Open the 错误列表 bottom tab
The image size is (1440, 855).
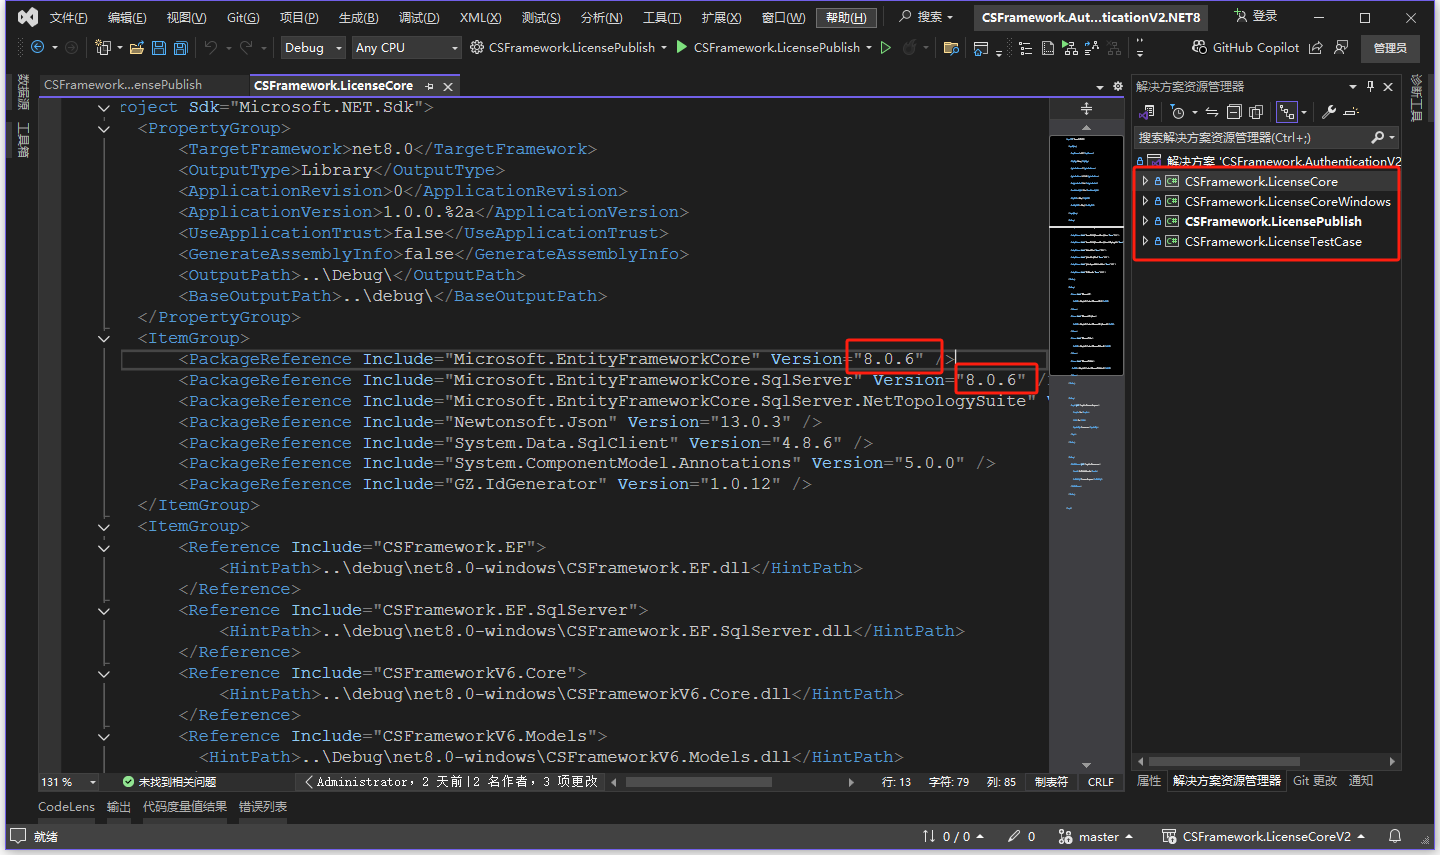(263, 807)
